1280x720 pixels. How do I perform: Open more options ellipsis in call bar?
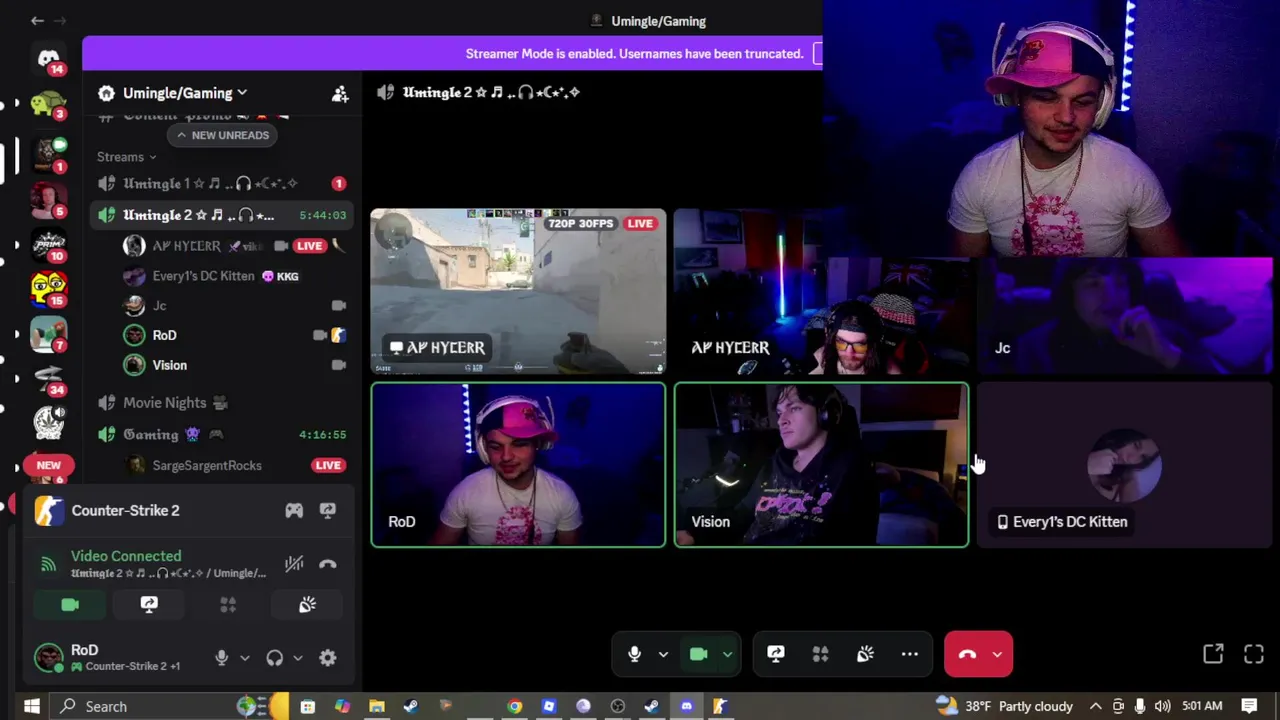(x=909, y=654)
